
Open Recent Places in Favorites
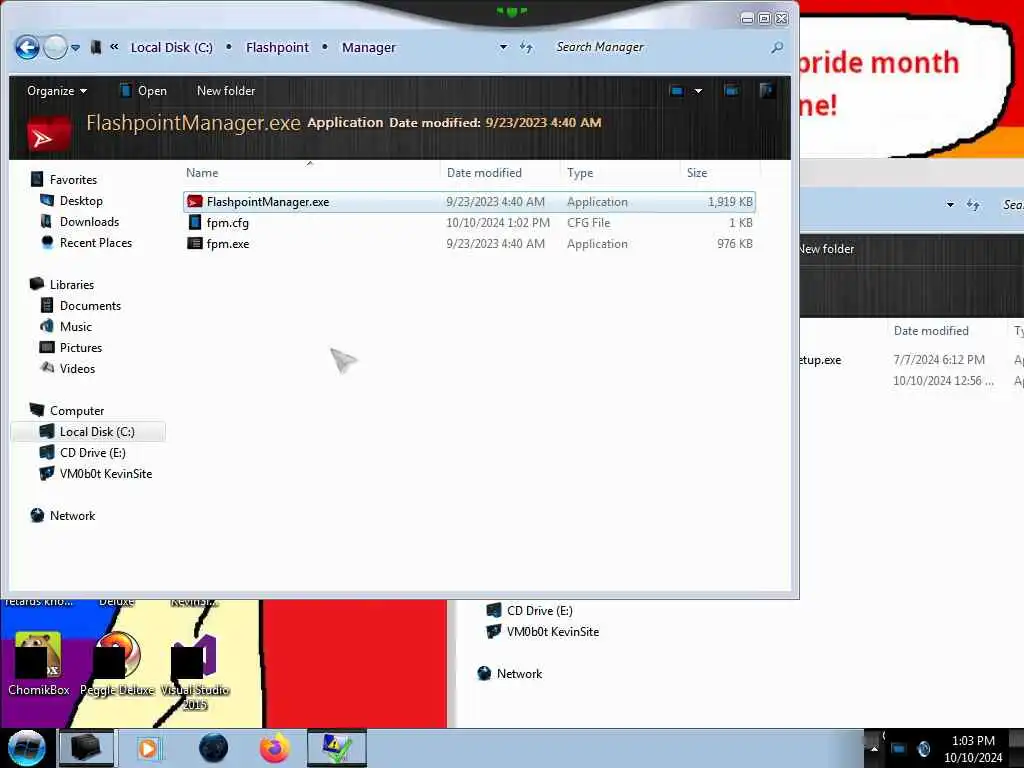(96, 242)
